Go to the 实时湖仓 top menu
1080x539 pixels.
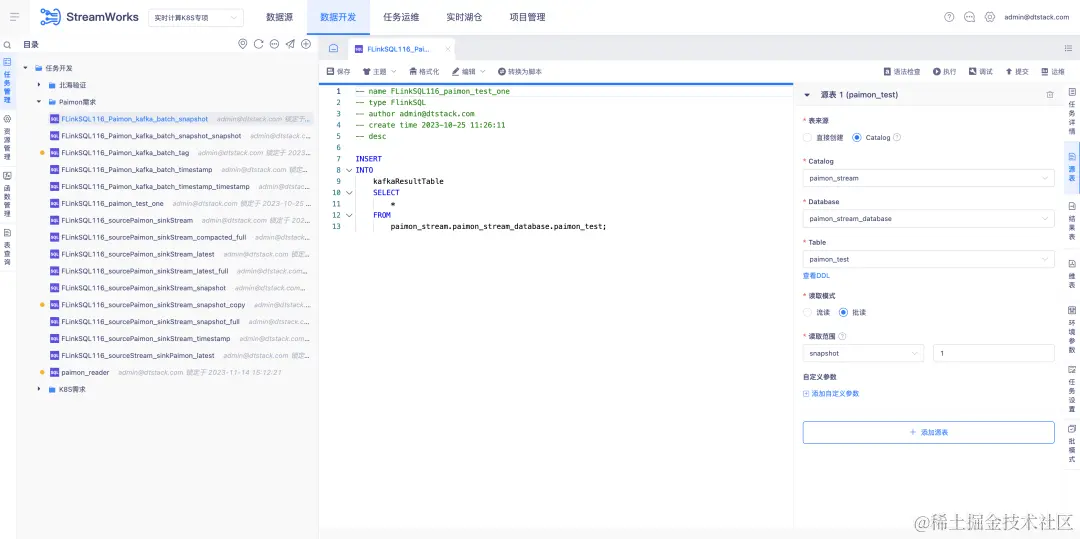pos(464,17)
